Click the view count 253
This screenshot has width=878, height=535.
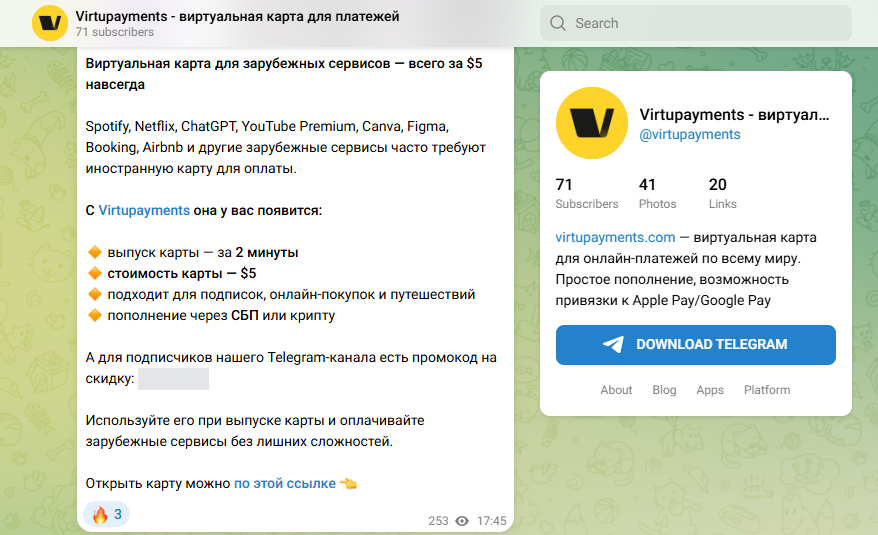[438, 521]
